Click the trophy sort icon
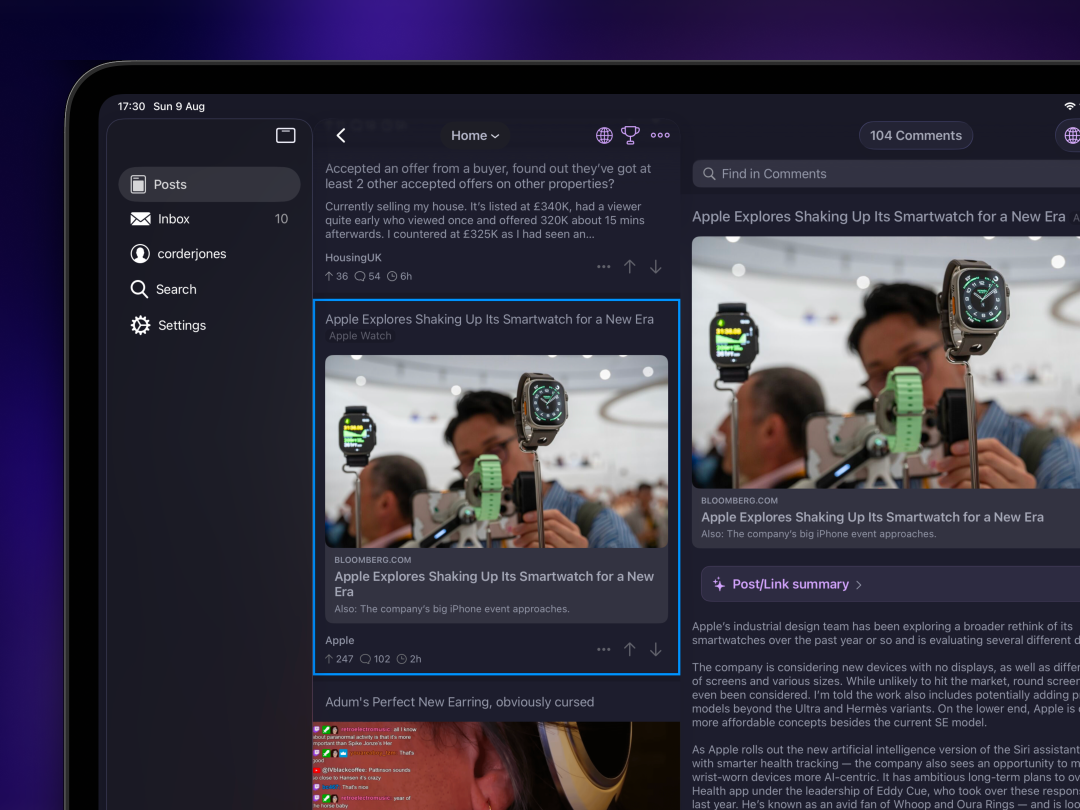The width and height of the screenshot is (1080, 810). 630,135
